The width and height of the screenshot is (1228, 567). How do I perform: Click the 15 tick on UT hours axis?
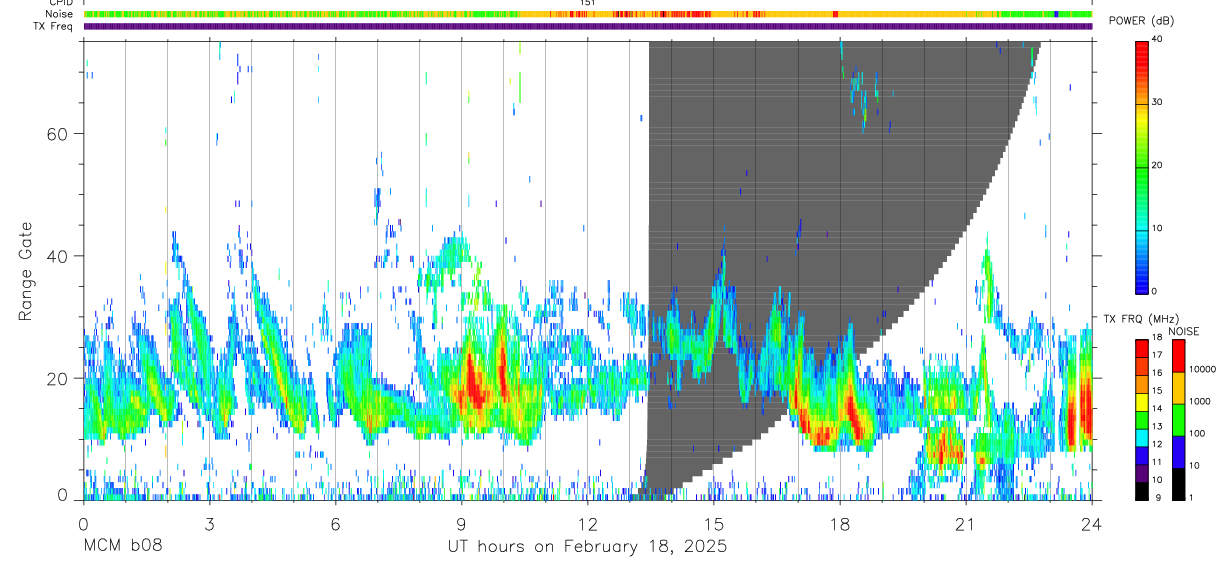713,523
